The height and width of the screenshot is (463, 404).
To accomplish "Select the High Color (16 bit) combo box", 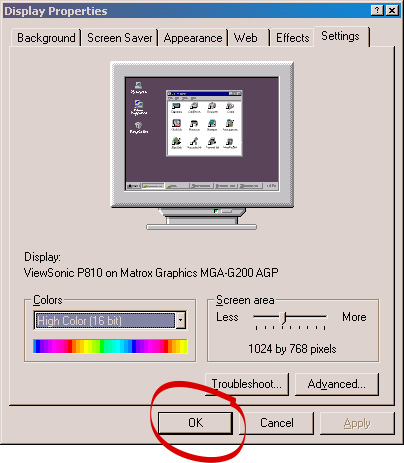I will [110, 321].
